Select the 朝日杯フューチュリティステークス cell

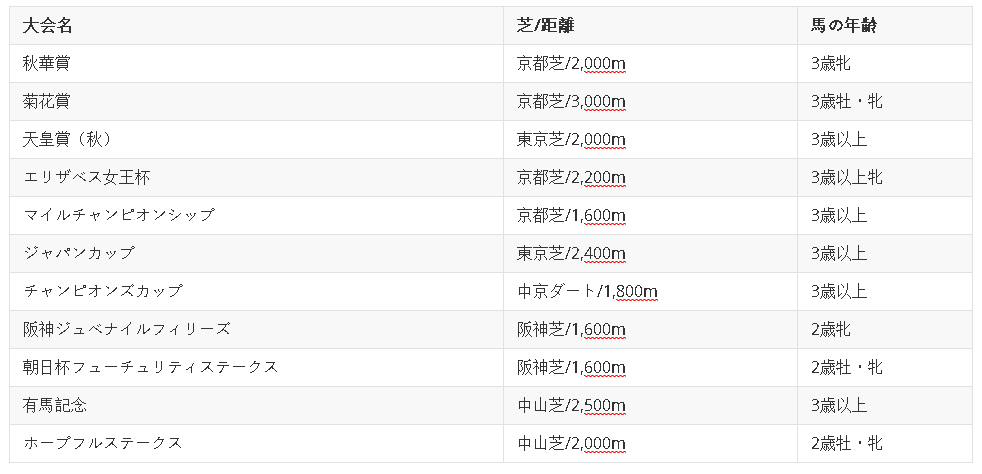[151, 368]
